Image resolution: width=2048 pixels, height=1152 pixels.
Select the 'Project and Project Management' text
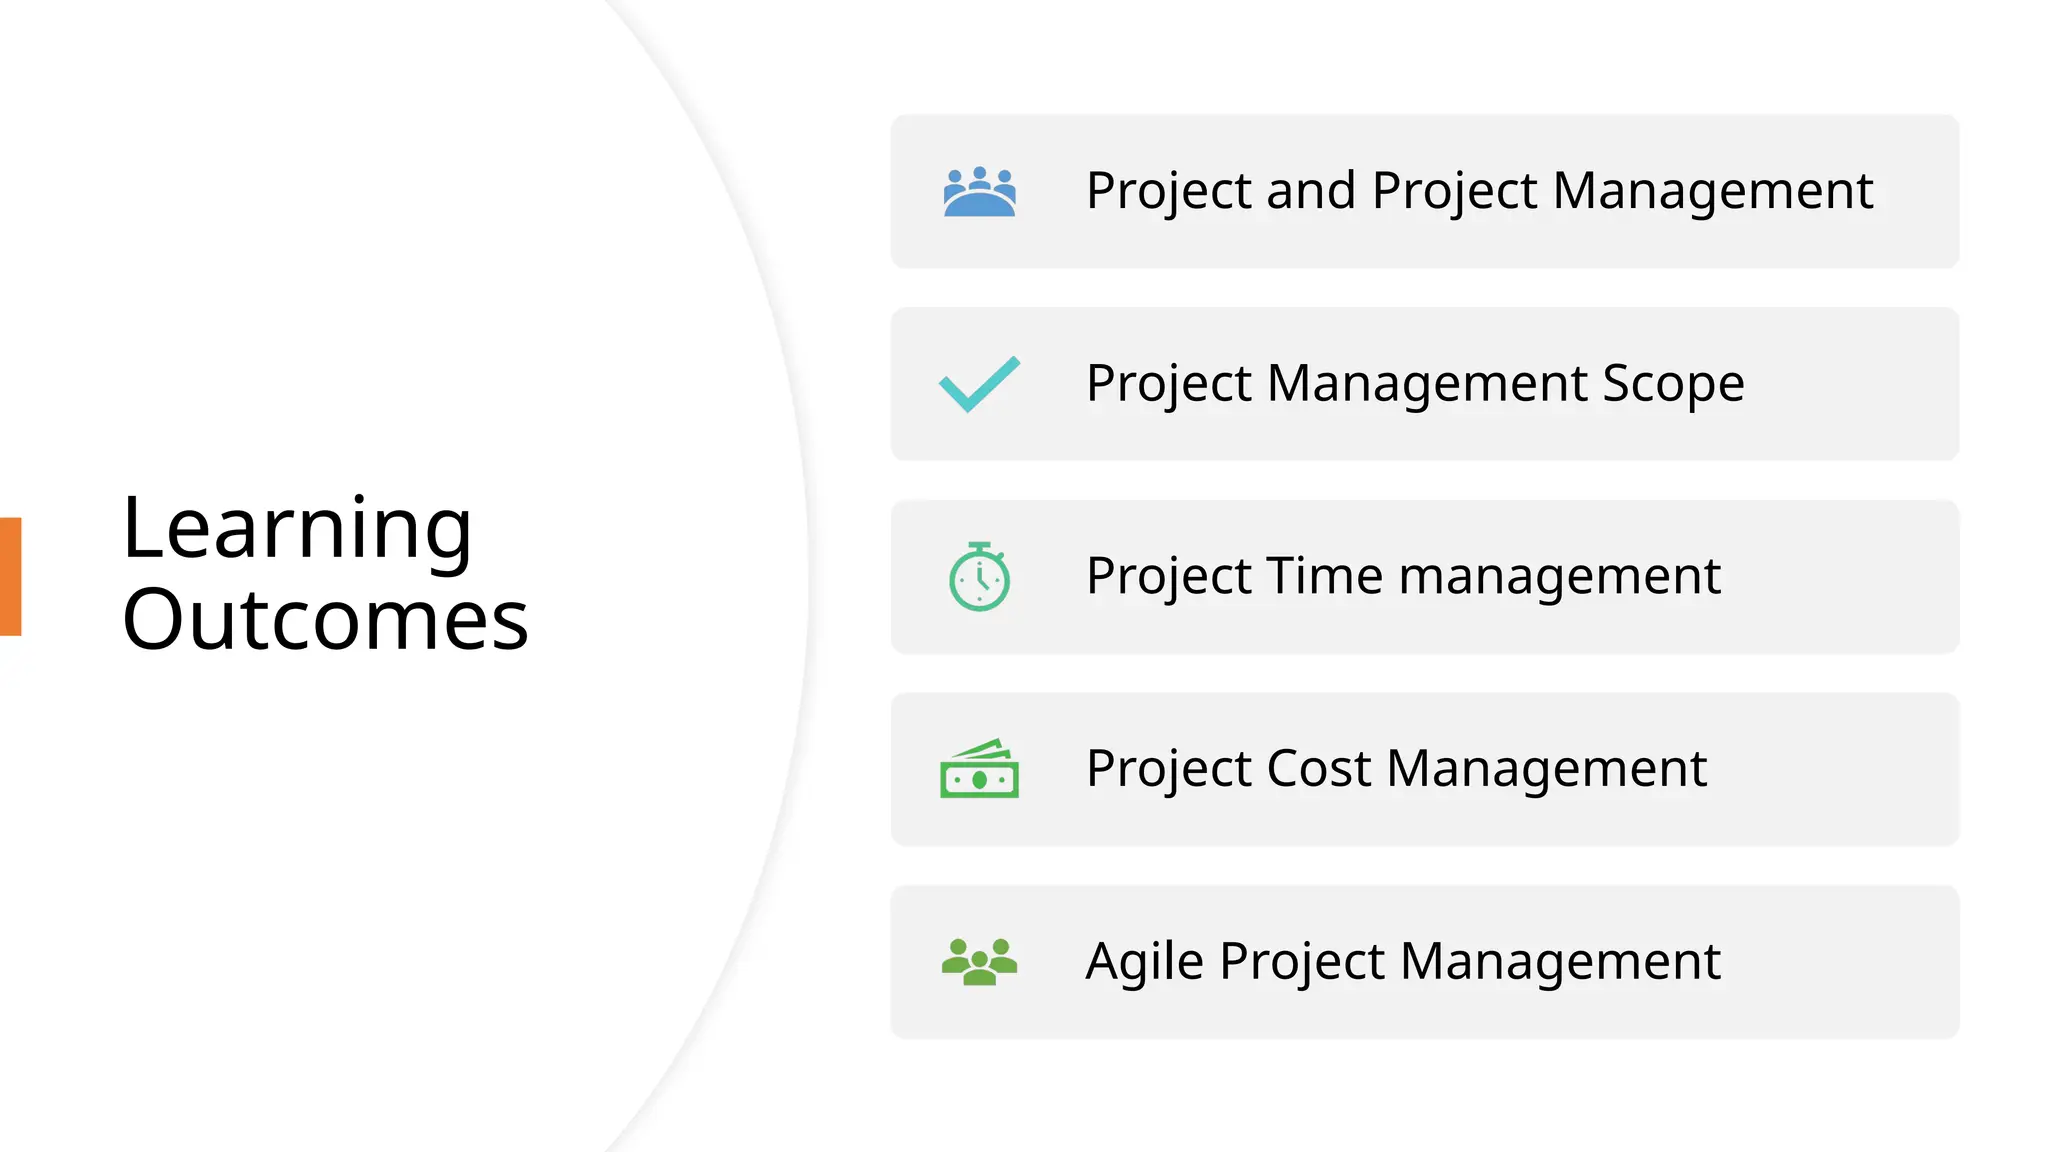point(1479,191)
